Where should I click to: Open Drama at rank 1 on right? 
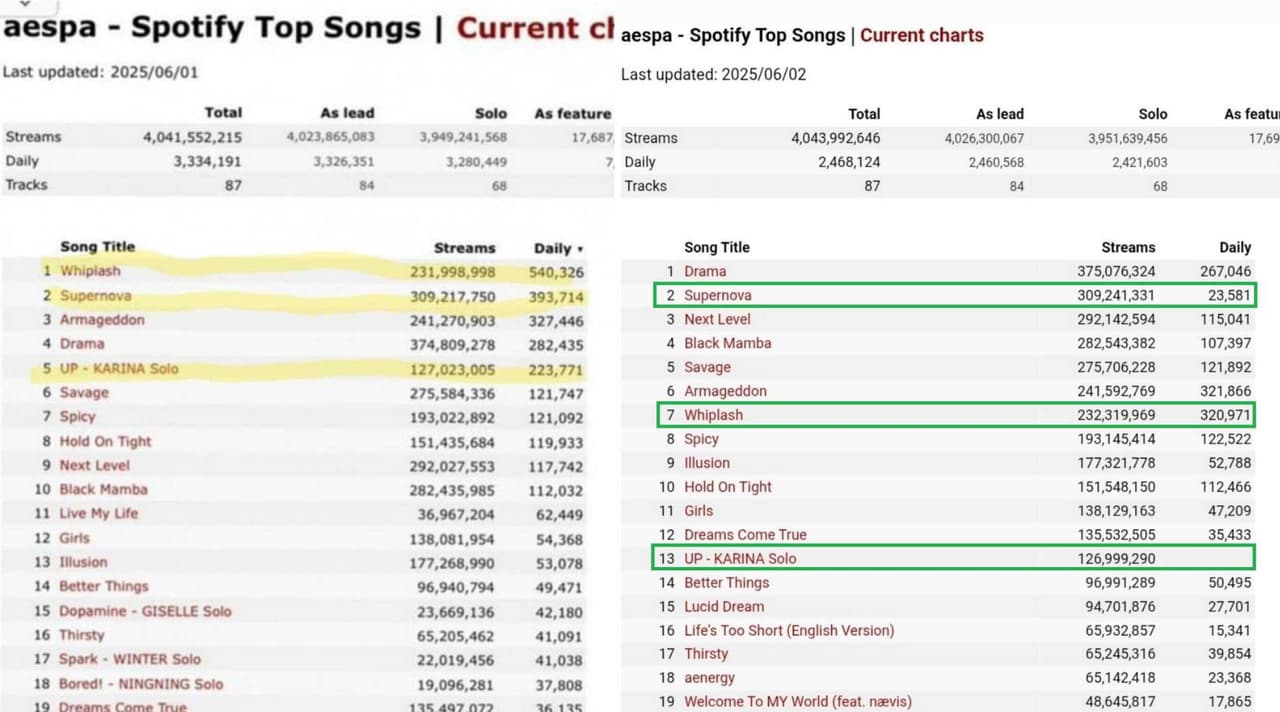(x=705, y=271)
